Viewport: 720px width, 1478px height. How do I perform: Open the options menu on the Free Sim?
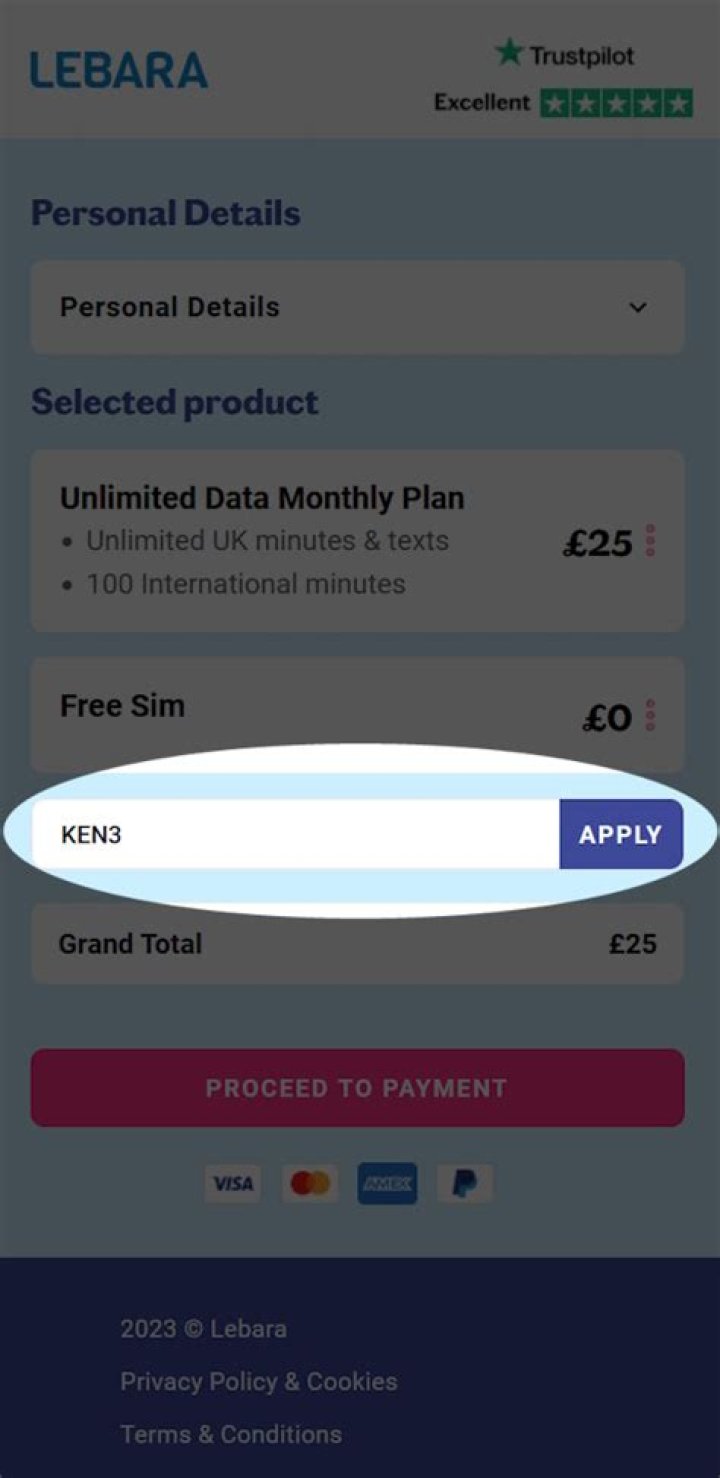[651, 714]
